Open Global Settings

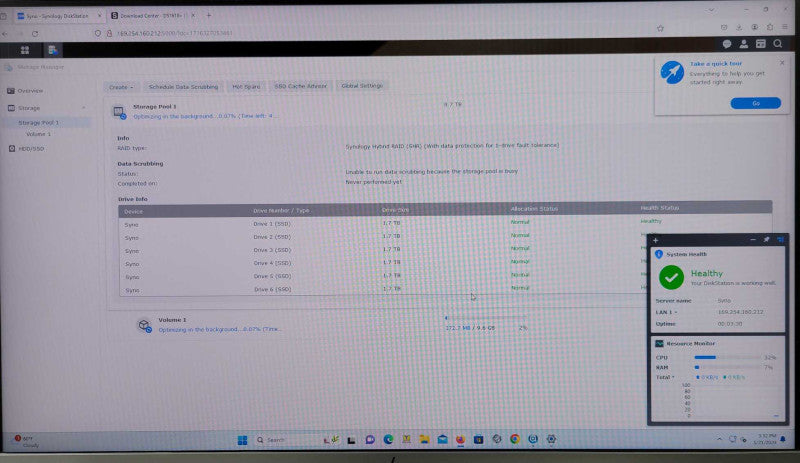coord(362,85)
